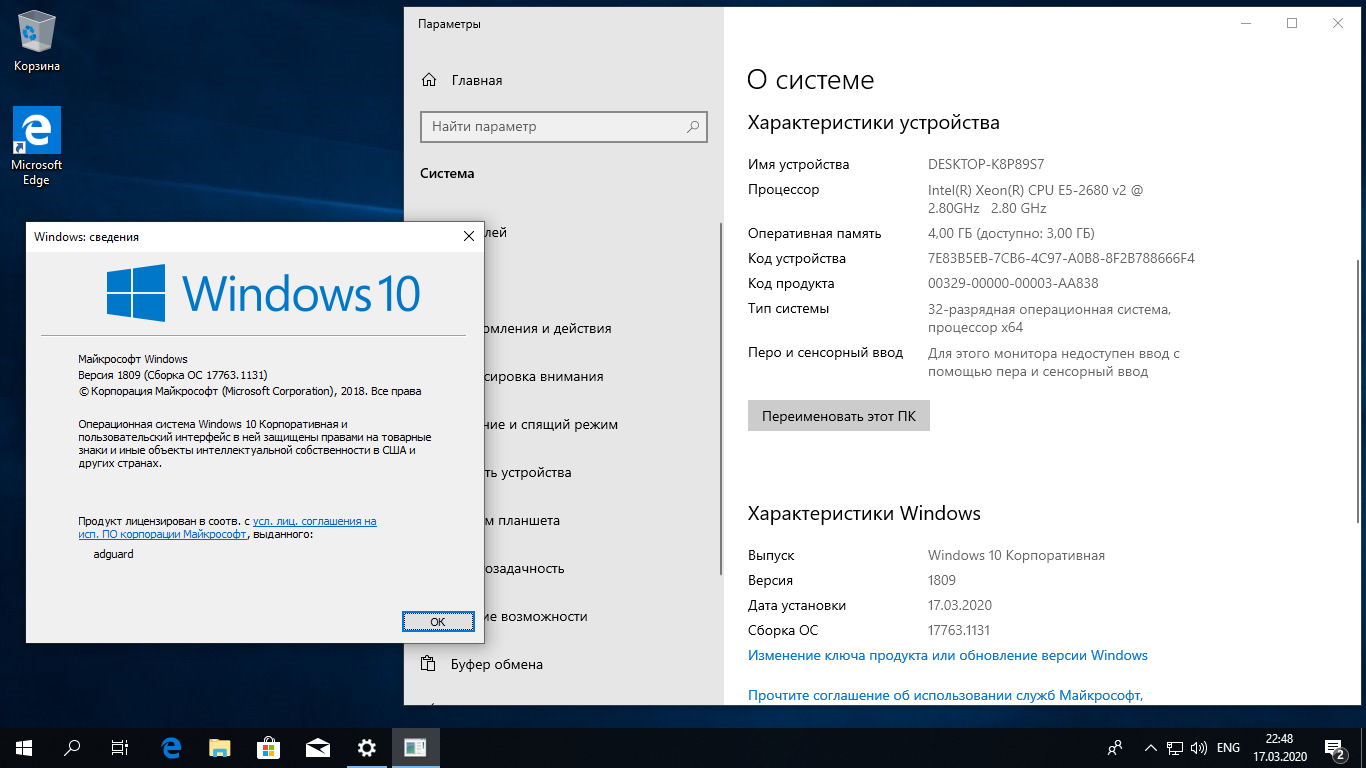The image size is (1366, 768).
Task: Open the Action Center notifications icon
Action: 1335,748
